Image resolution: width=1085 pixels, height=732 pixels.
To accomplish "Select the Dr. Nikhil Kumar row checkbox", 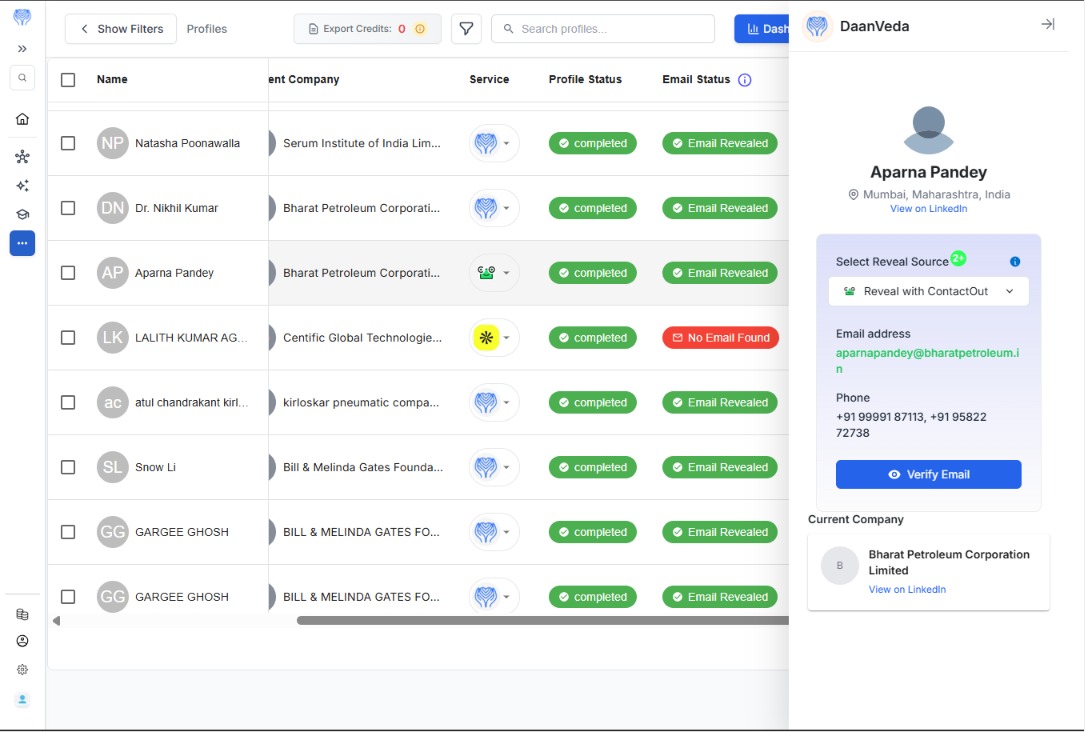I will tap(68, 208).
